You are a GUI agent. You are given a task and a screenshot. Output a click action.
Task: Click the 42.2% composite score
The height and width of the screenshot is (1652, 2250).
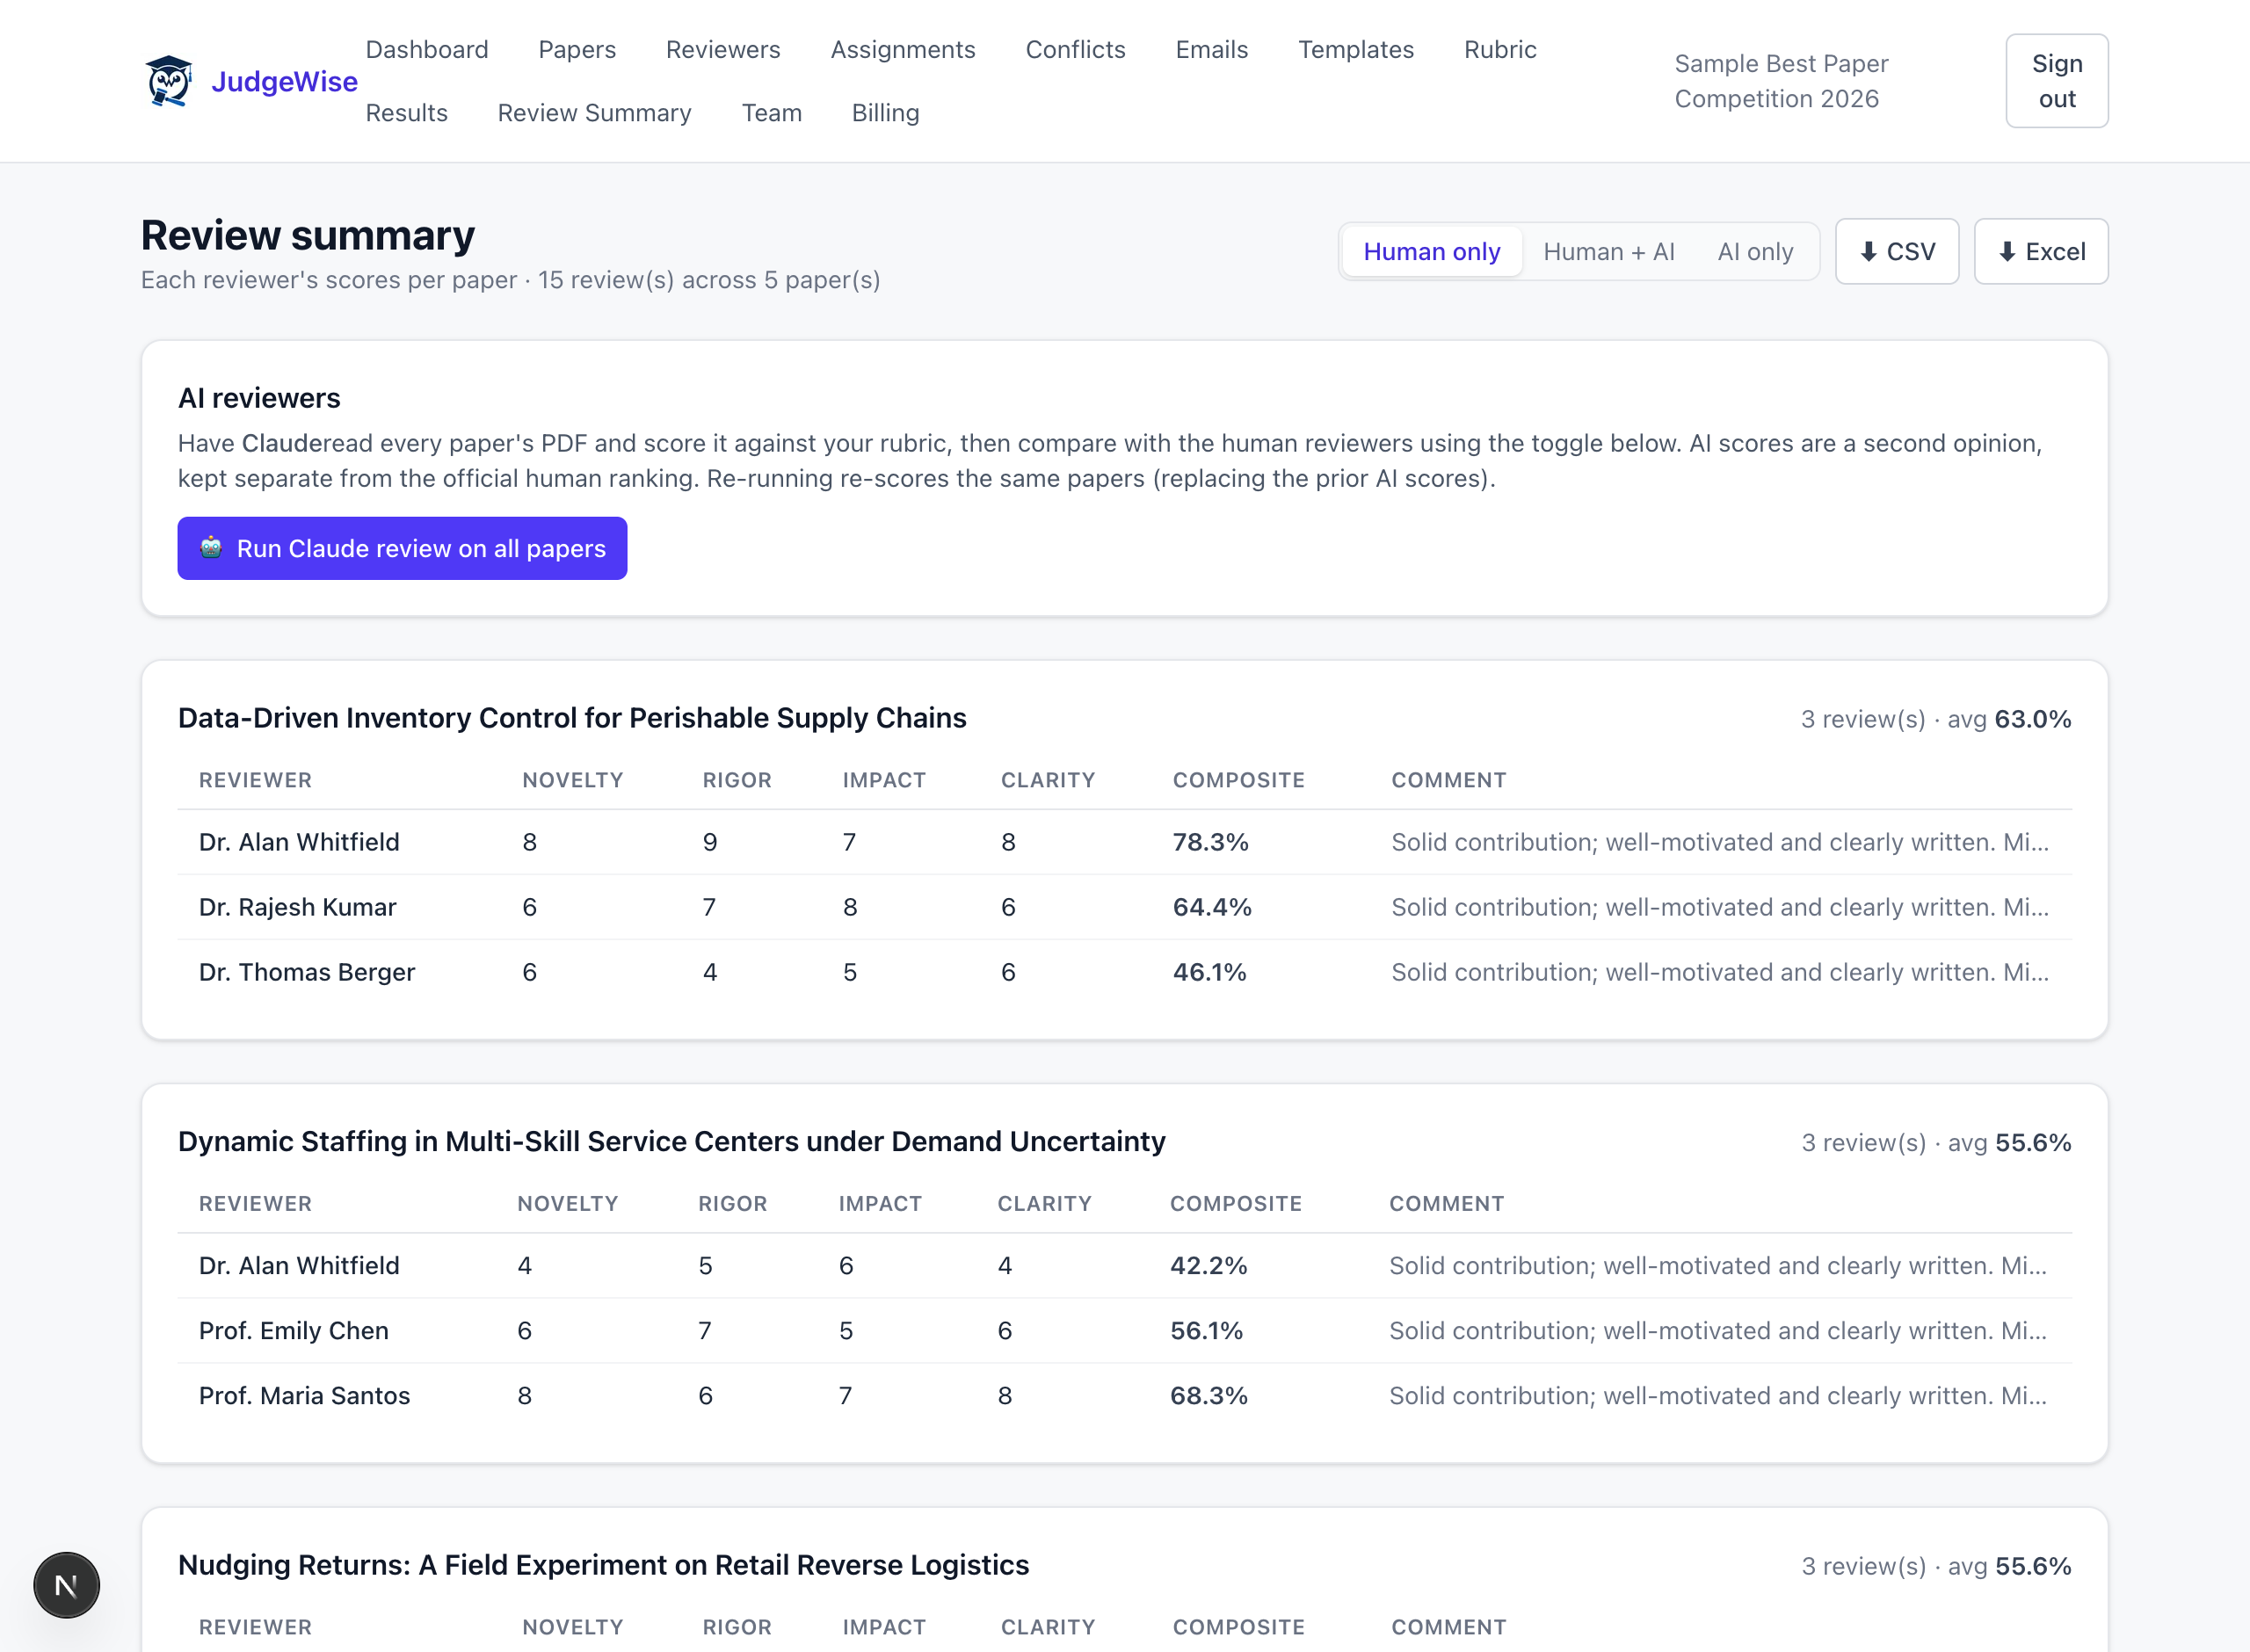pyautogui.click(x=1208, y=1265)
